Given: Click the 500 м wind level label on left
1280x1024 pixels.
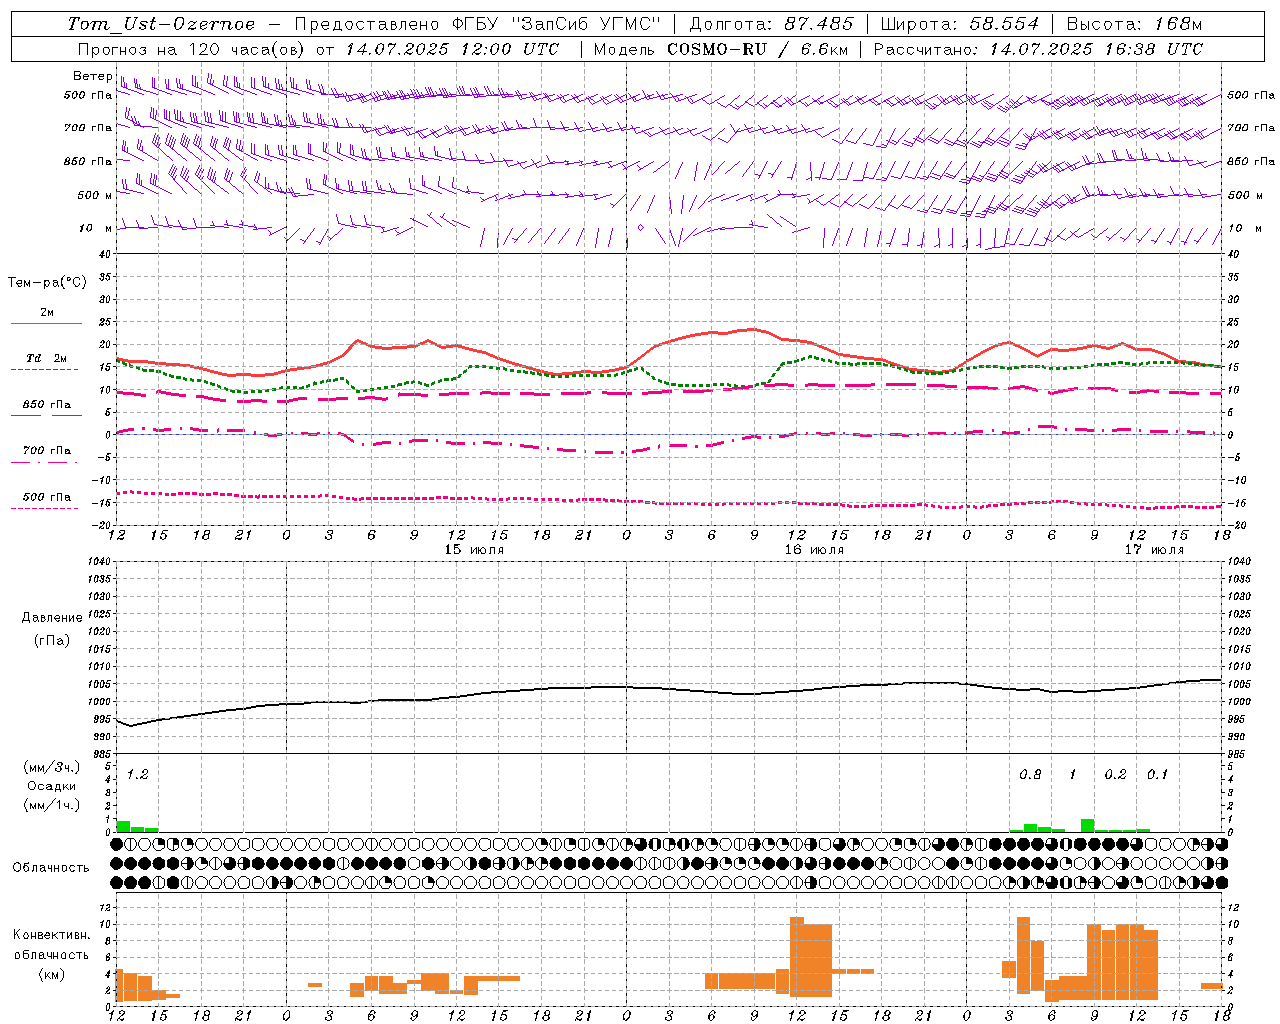Looking at the screenshot, I should pyautogui.click(x=95, y=195).
